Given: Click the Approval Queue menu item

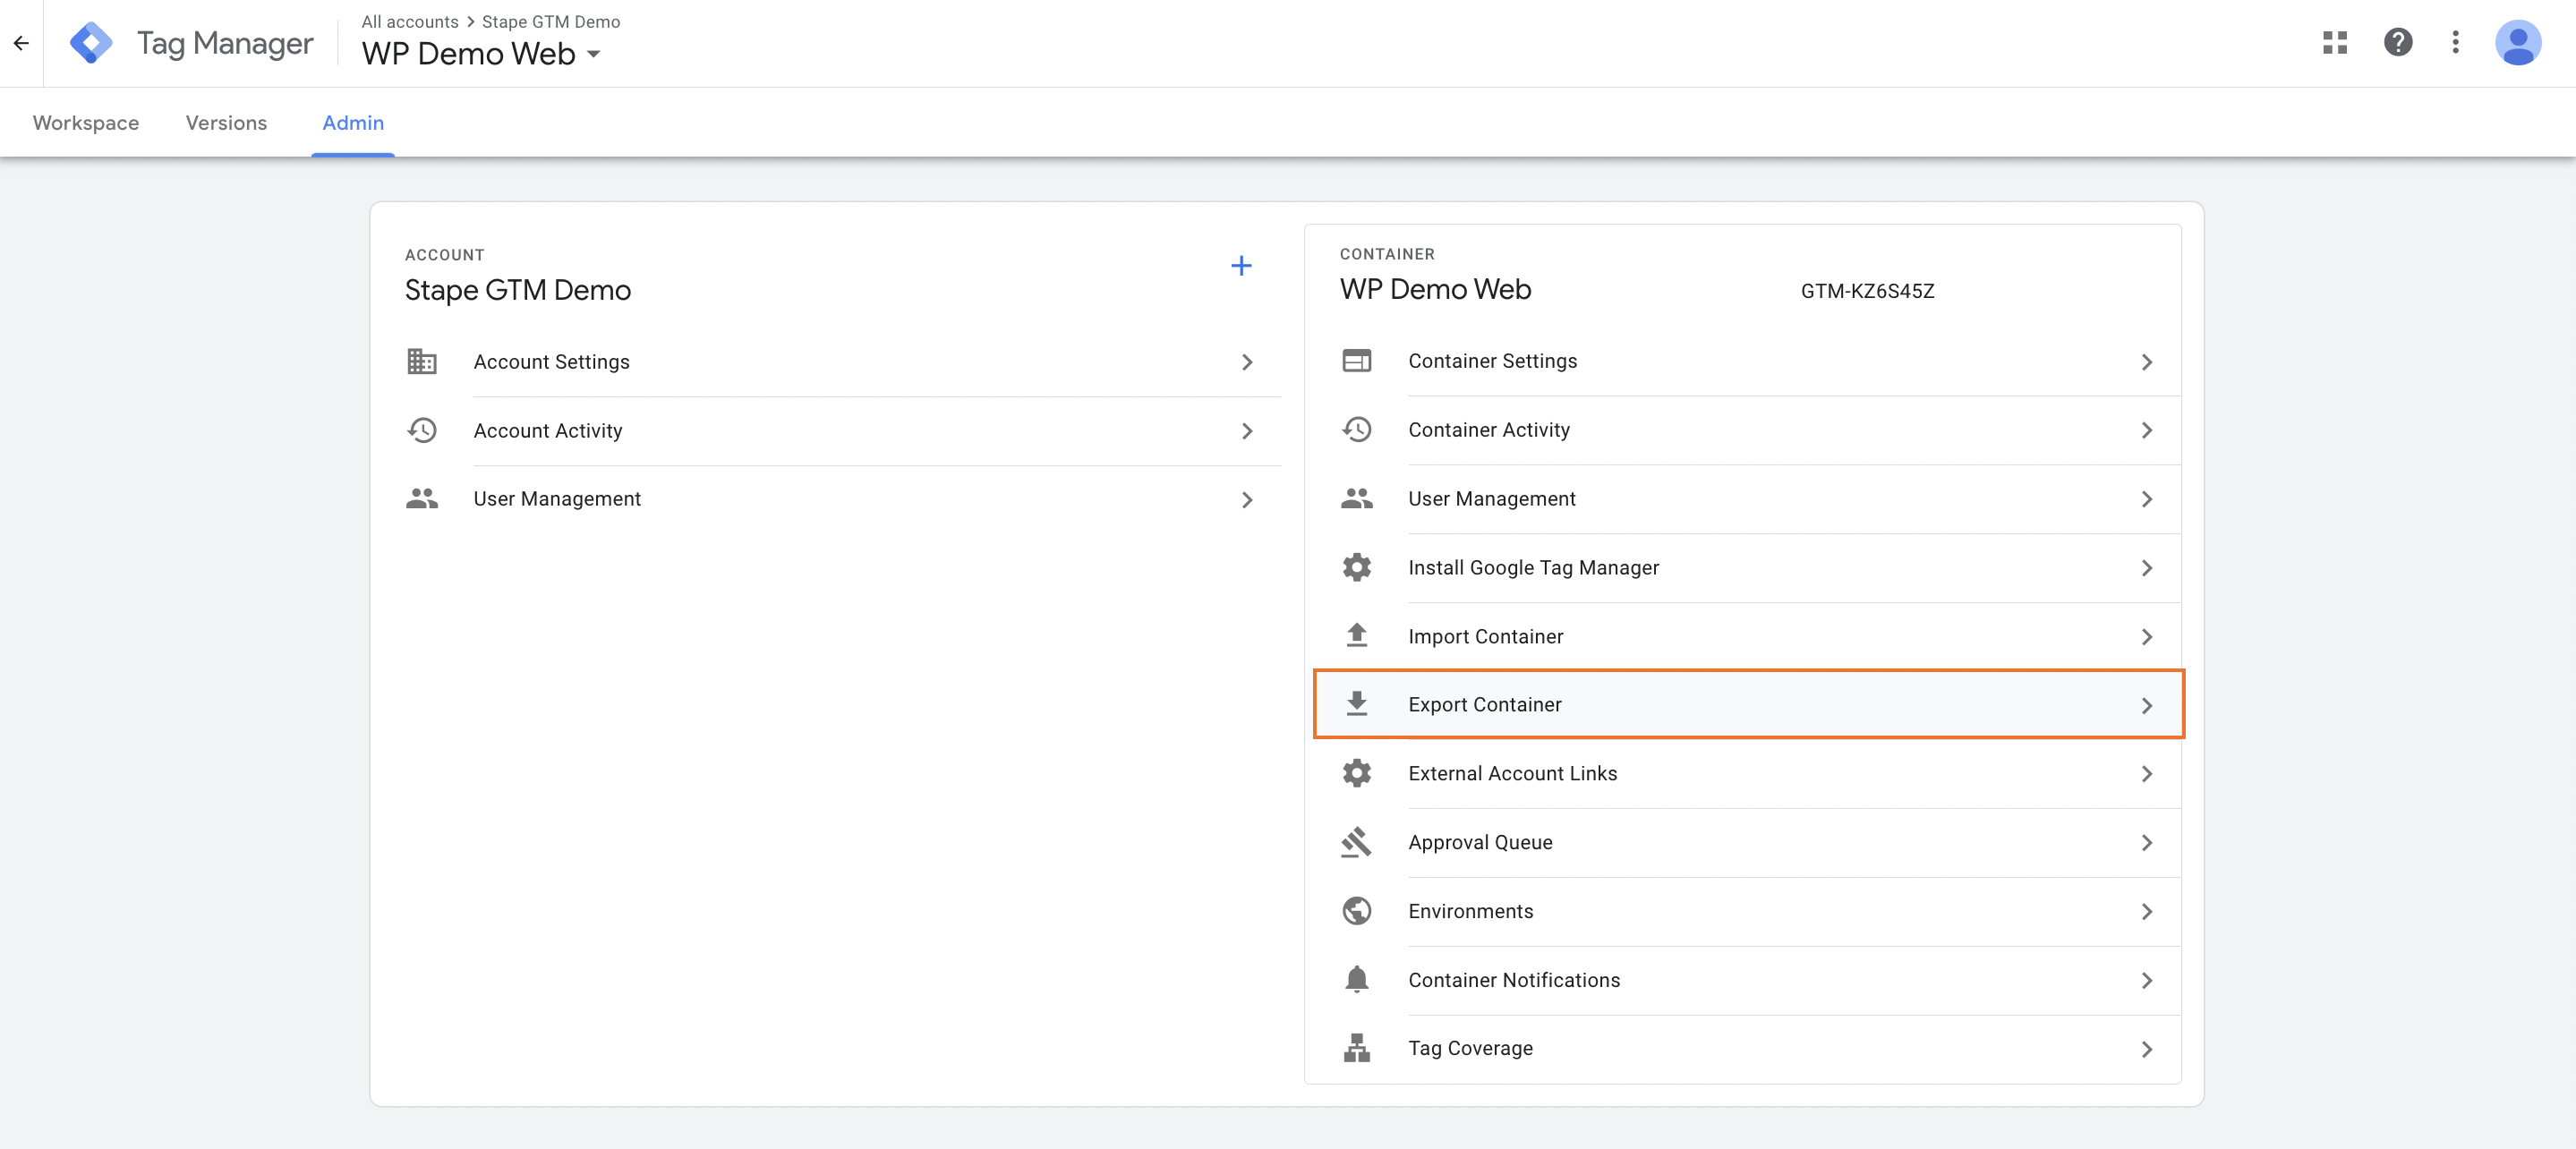Looking at the screenshot, I should click(1482, 840).
